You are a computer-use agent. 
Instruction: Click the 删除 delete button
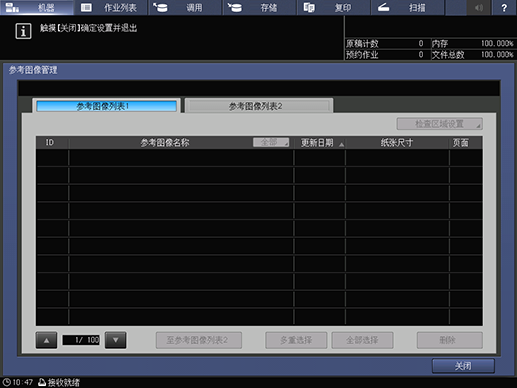(x=450, y=340)
